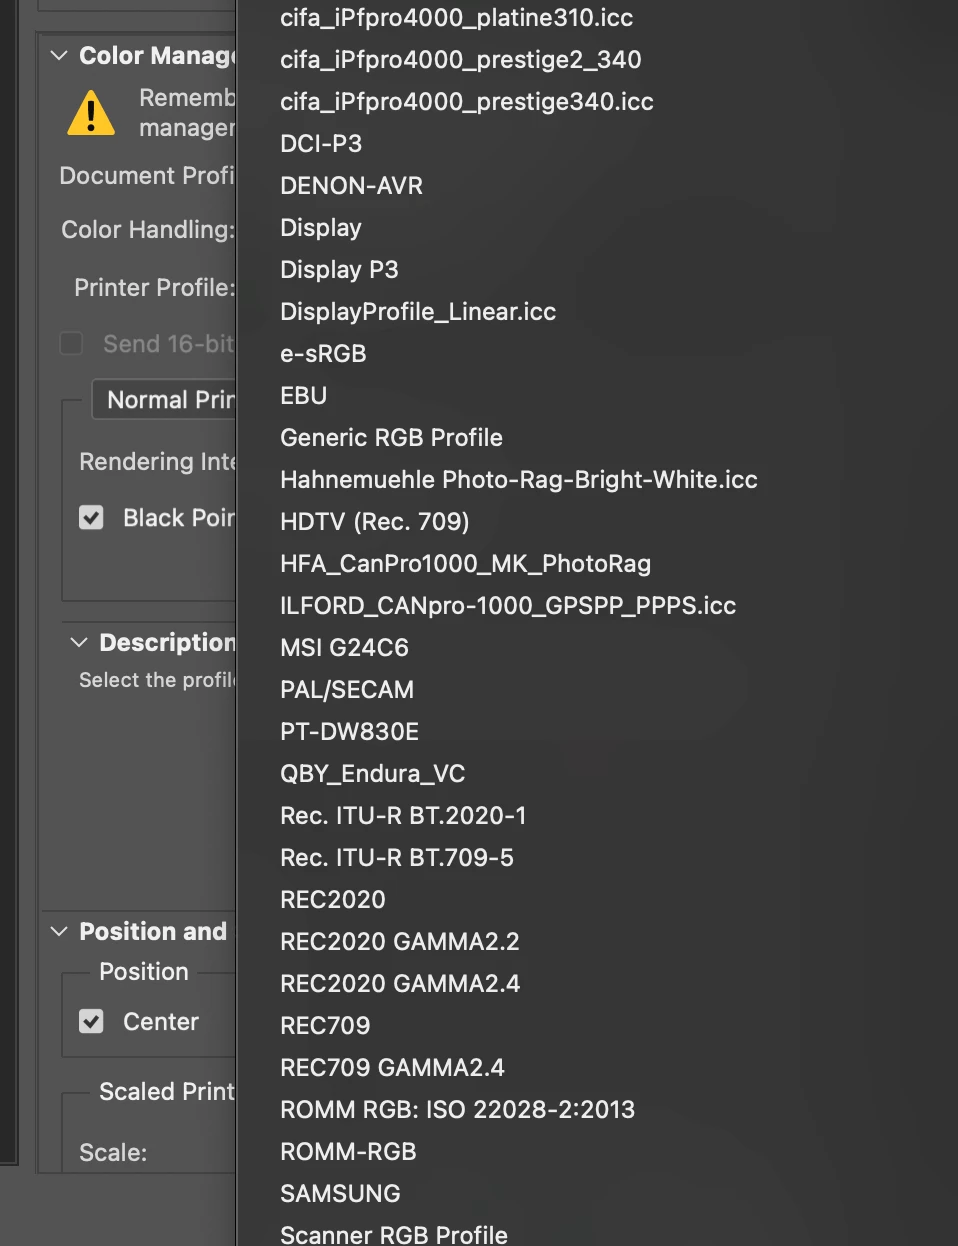This screenshot has width=958, height=1246.
Task: Uncheck the Center position checkbox
Action: click(x=91, y=1021)
